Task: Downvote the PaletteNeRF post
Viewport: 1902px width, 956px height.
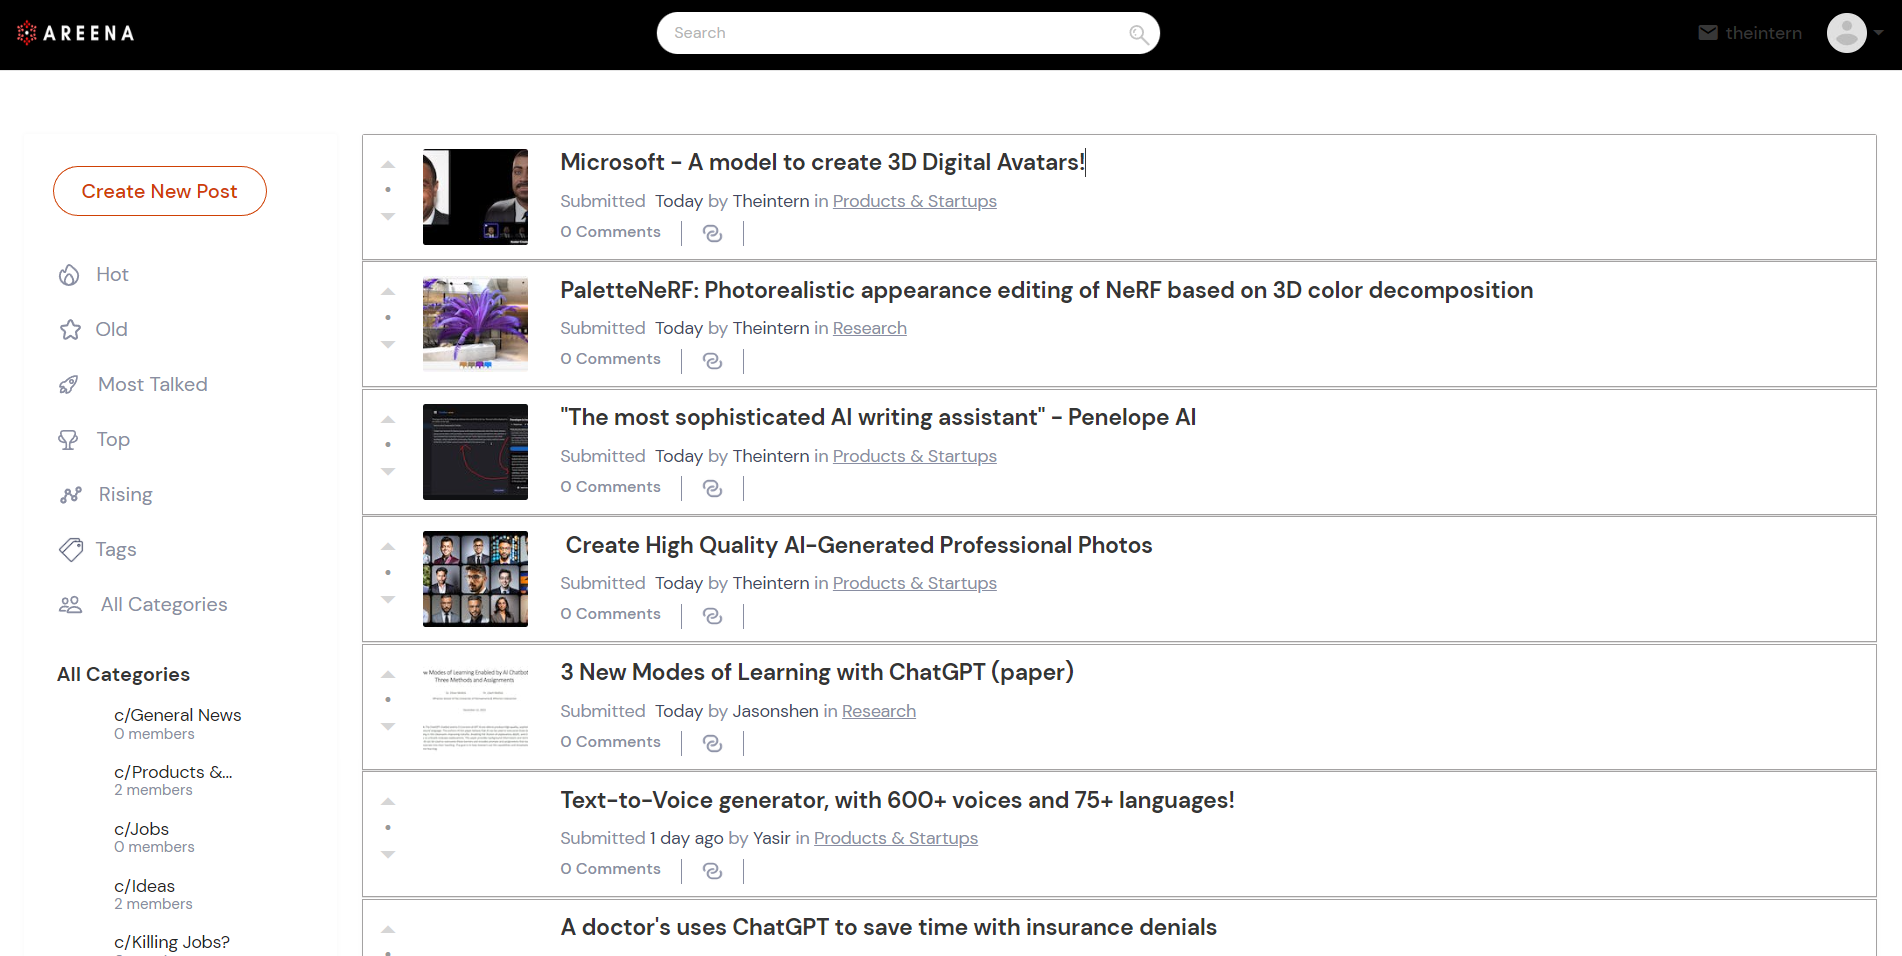Action: pos(388,344)
